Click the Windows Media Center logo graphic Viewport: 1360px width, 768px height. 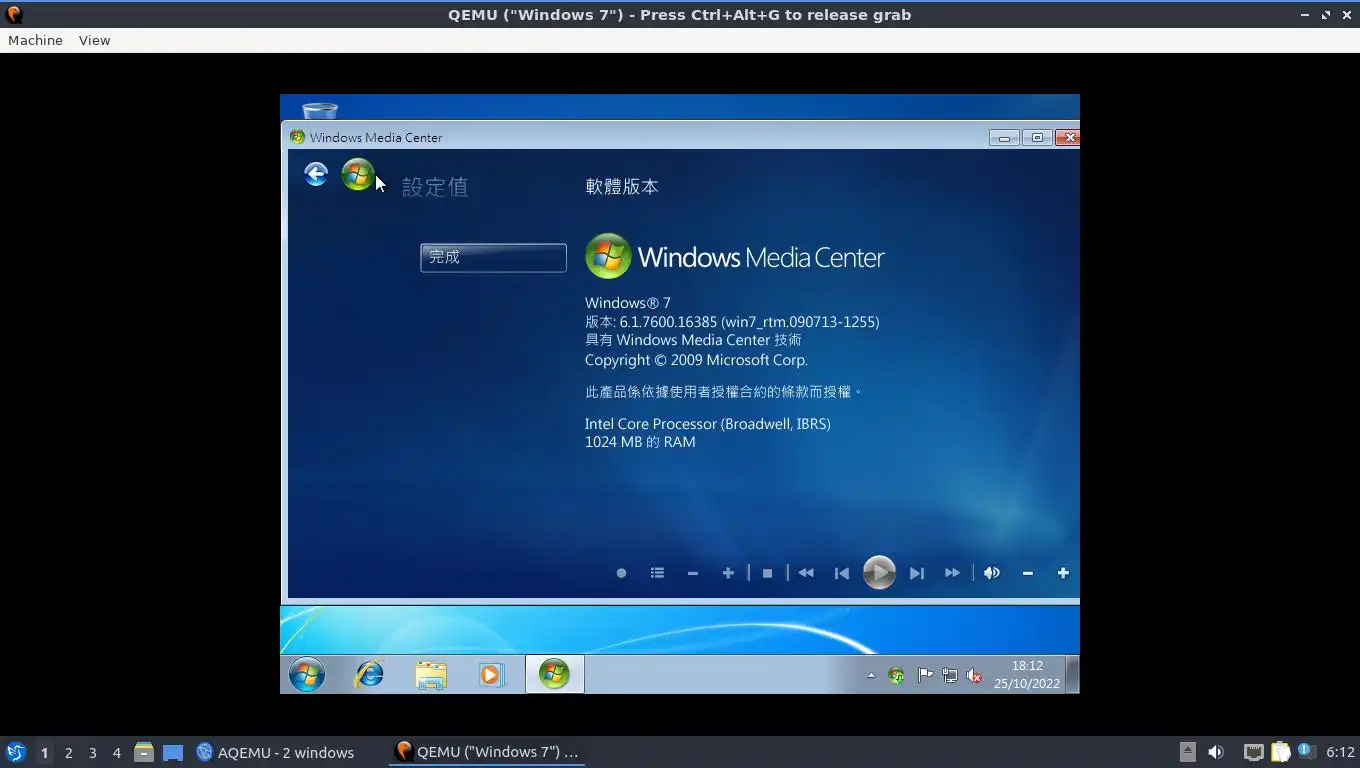735,257
